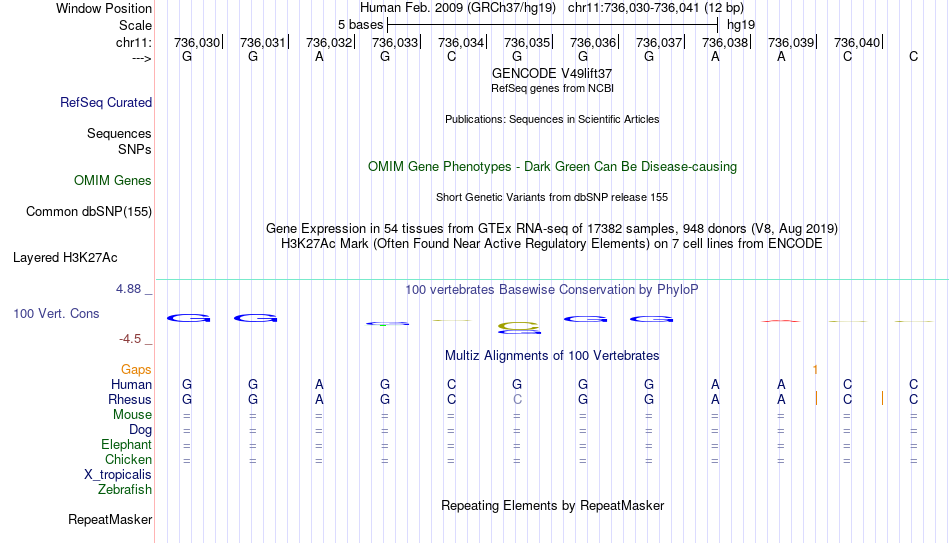Click the SNPs track label
Viewport: 950px width, 543px height.
135,149
